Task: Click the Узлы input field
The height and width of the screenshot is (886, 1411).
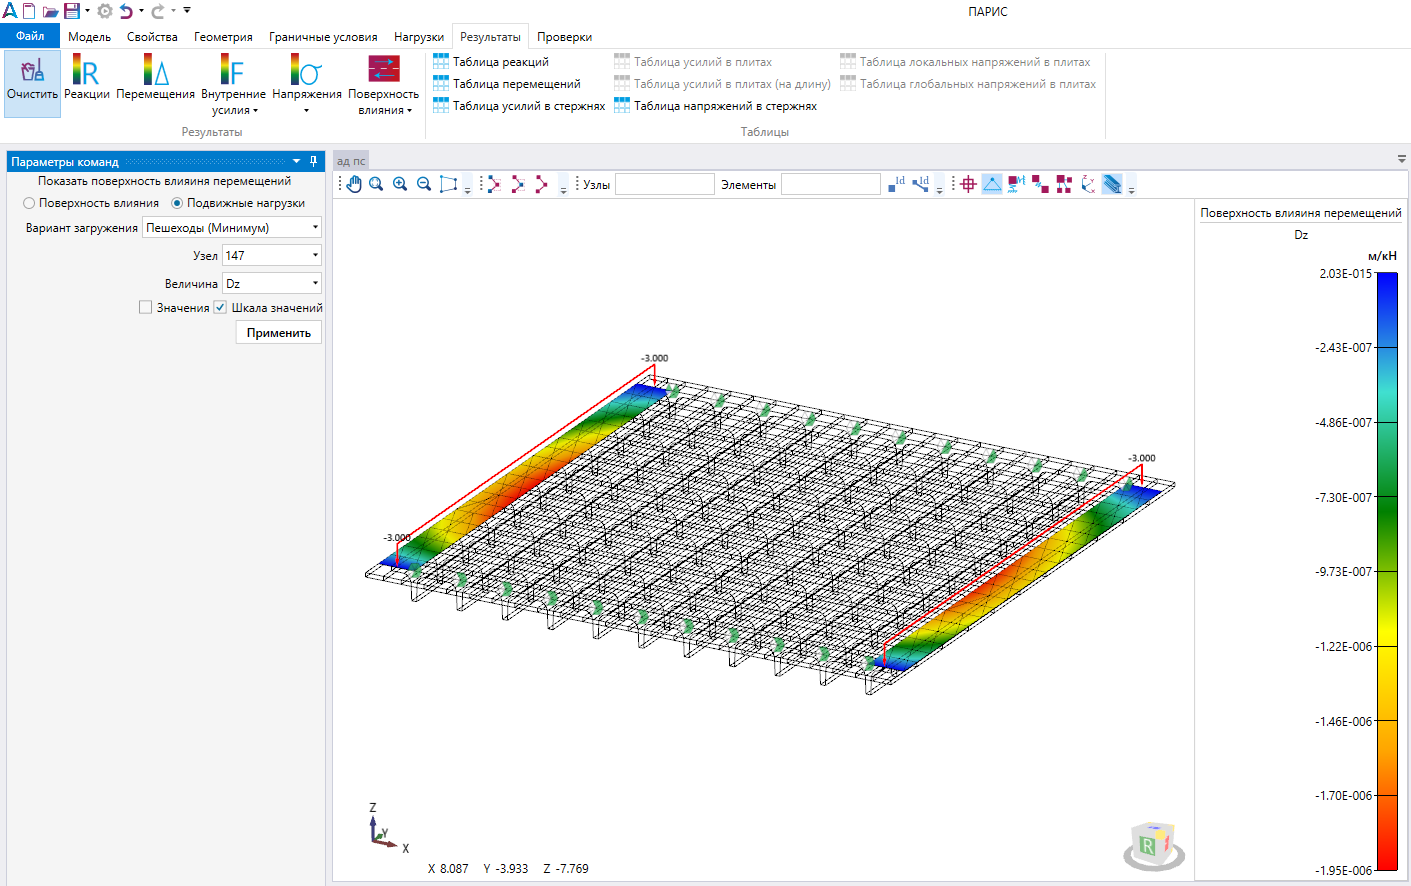Action: 665,184
